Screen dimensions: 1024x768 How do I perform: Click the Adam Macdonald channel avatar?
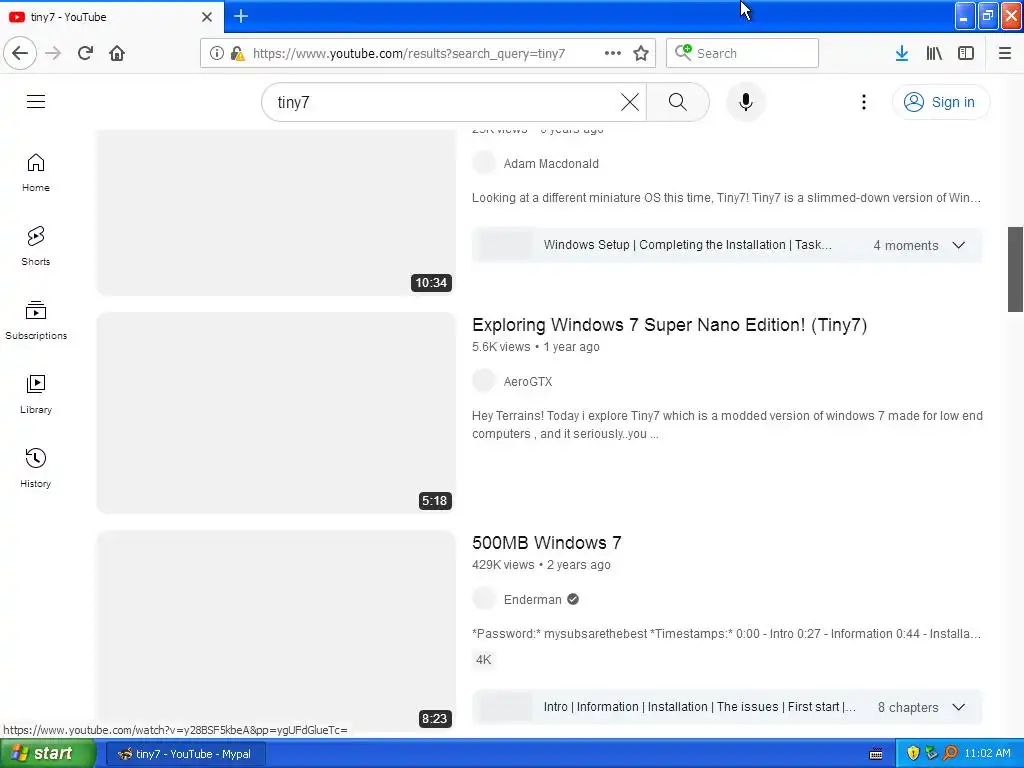[484, 163]
